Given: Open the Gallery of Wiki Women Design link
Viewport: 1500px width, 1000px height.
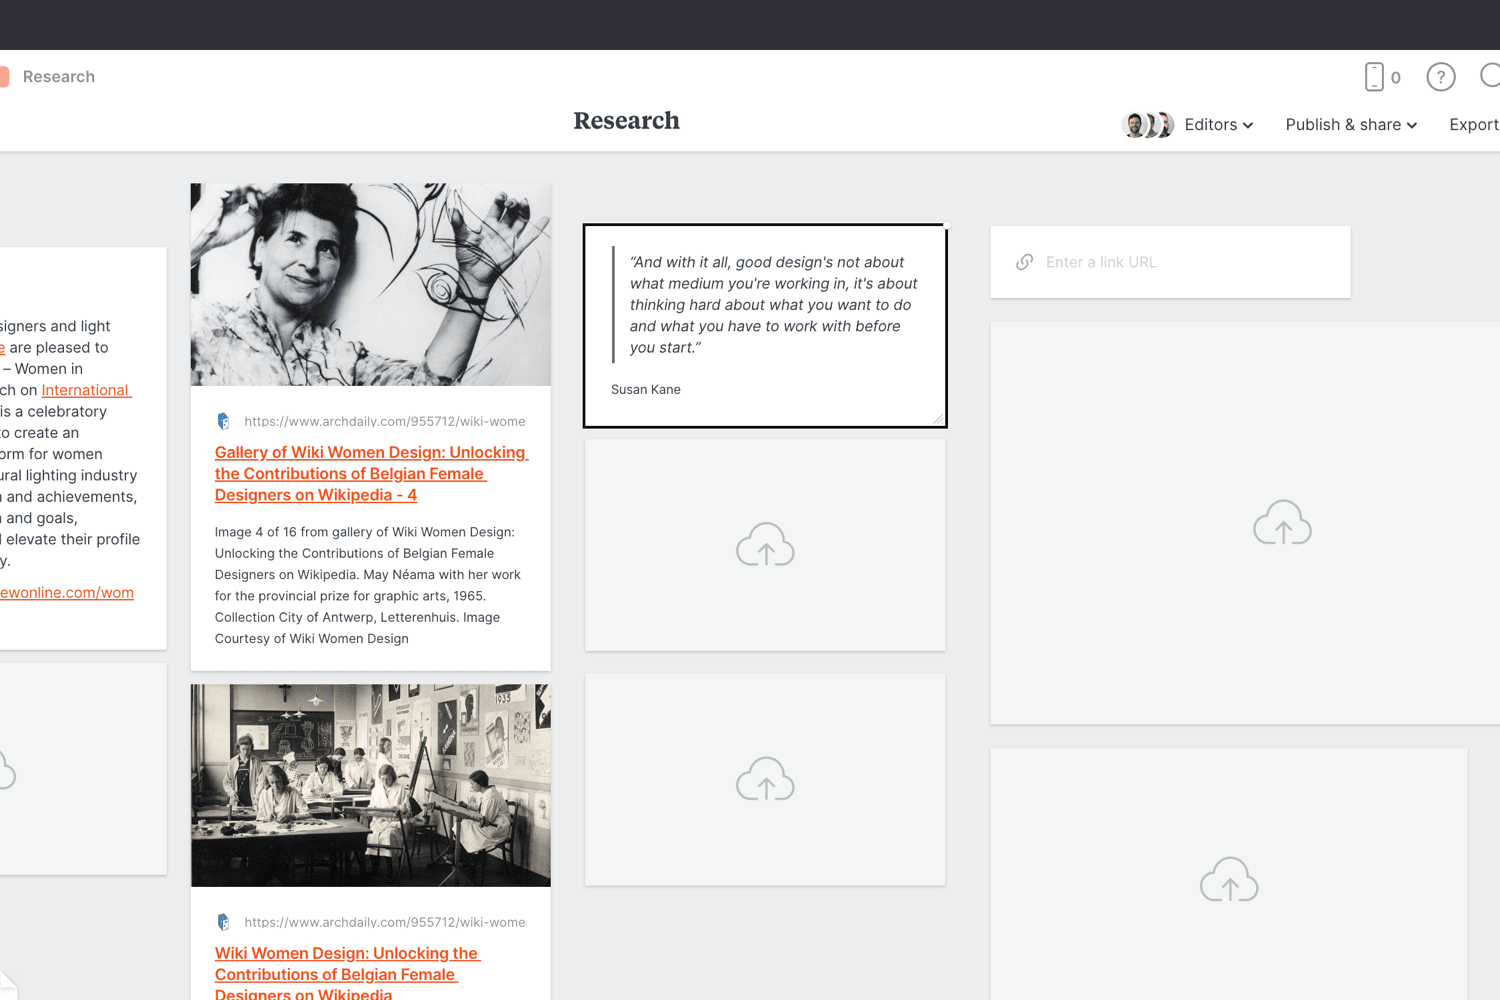Looking at the screenshot, I should [371, 473].
